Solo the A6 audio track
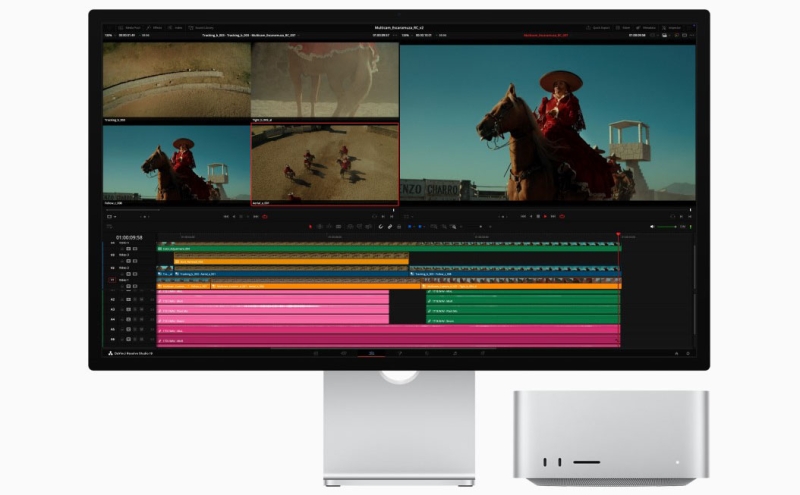The width and height of the screenshot is (800, 495). tap(135, 339)
